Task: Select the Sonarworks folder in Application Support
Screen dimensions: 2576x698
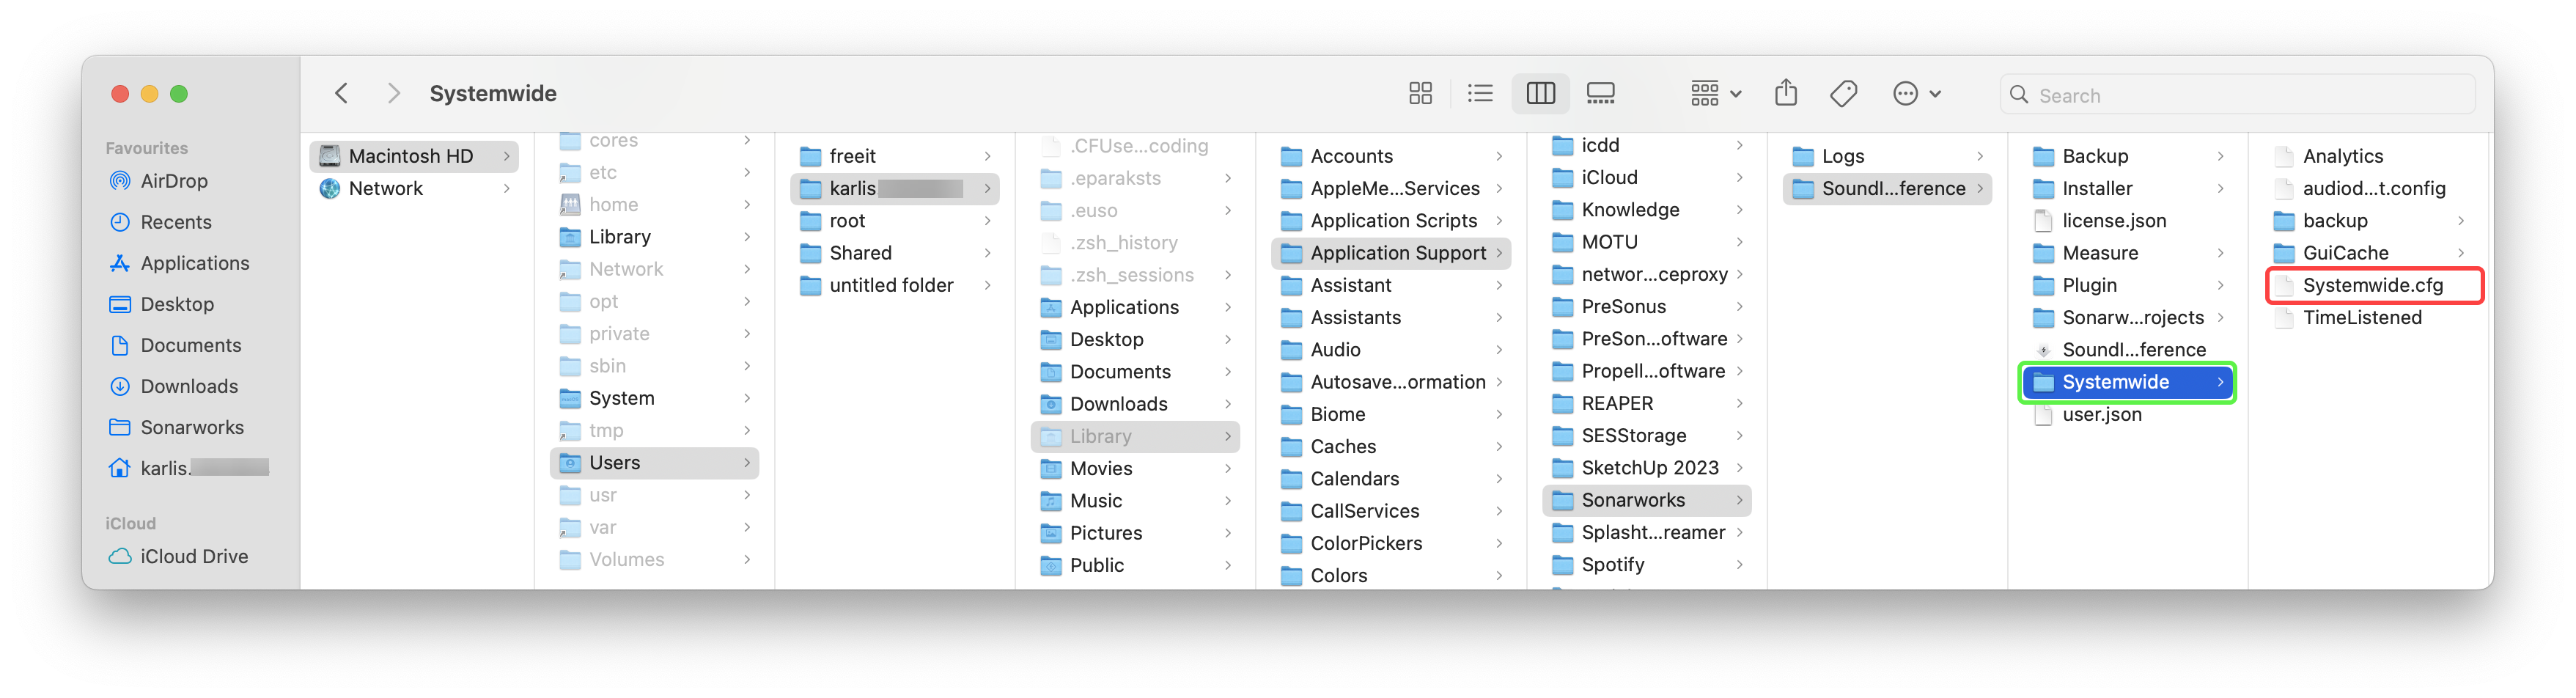Action: click(1632, 500)
